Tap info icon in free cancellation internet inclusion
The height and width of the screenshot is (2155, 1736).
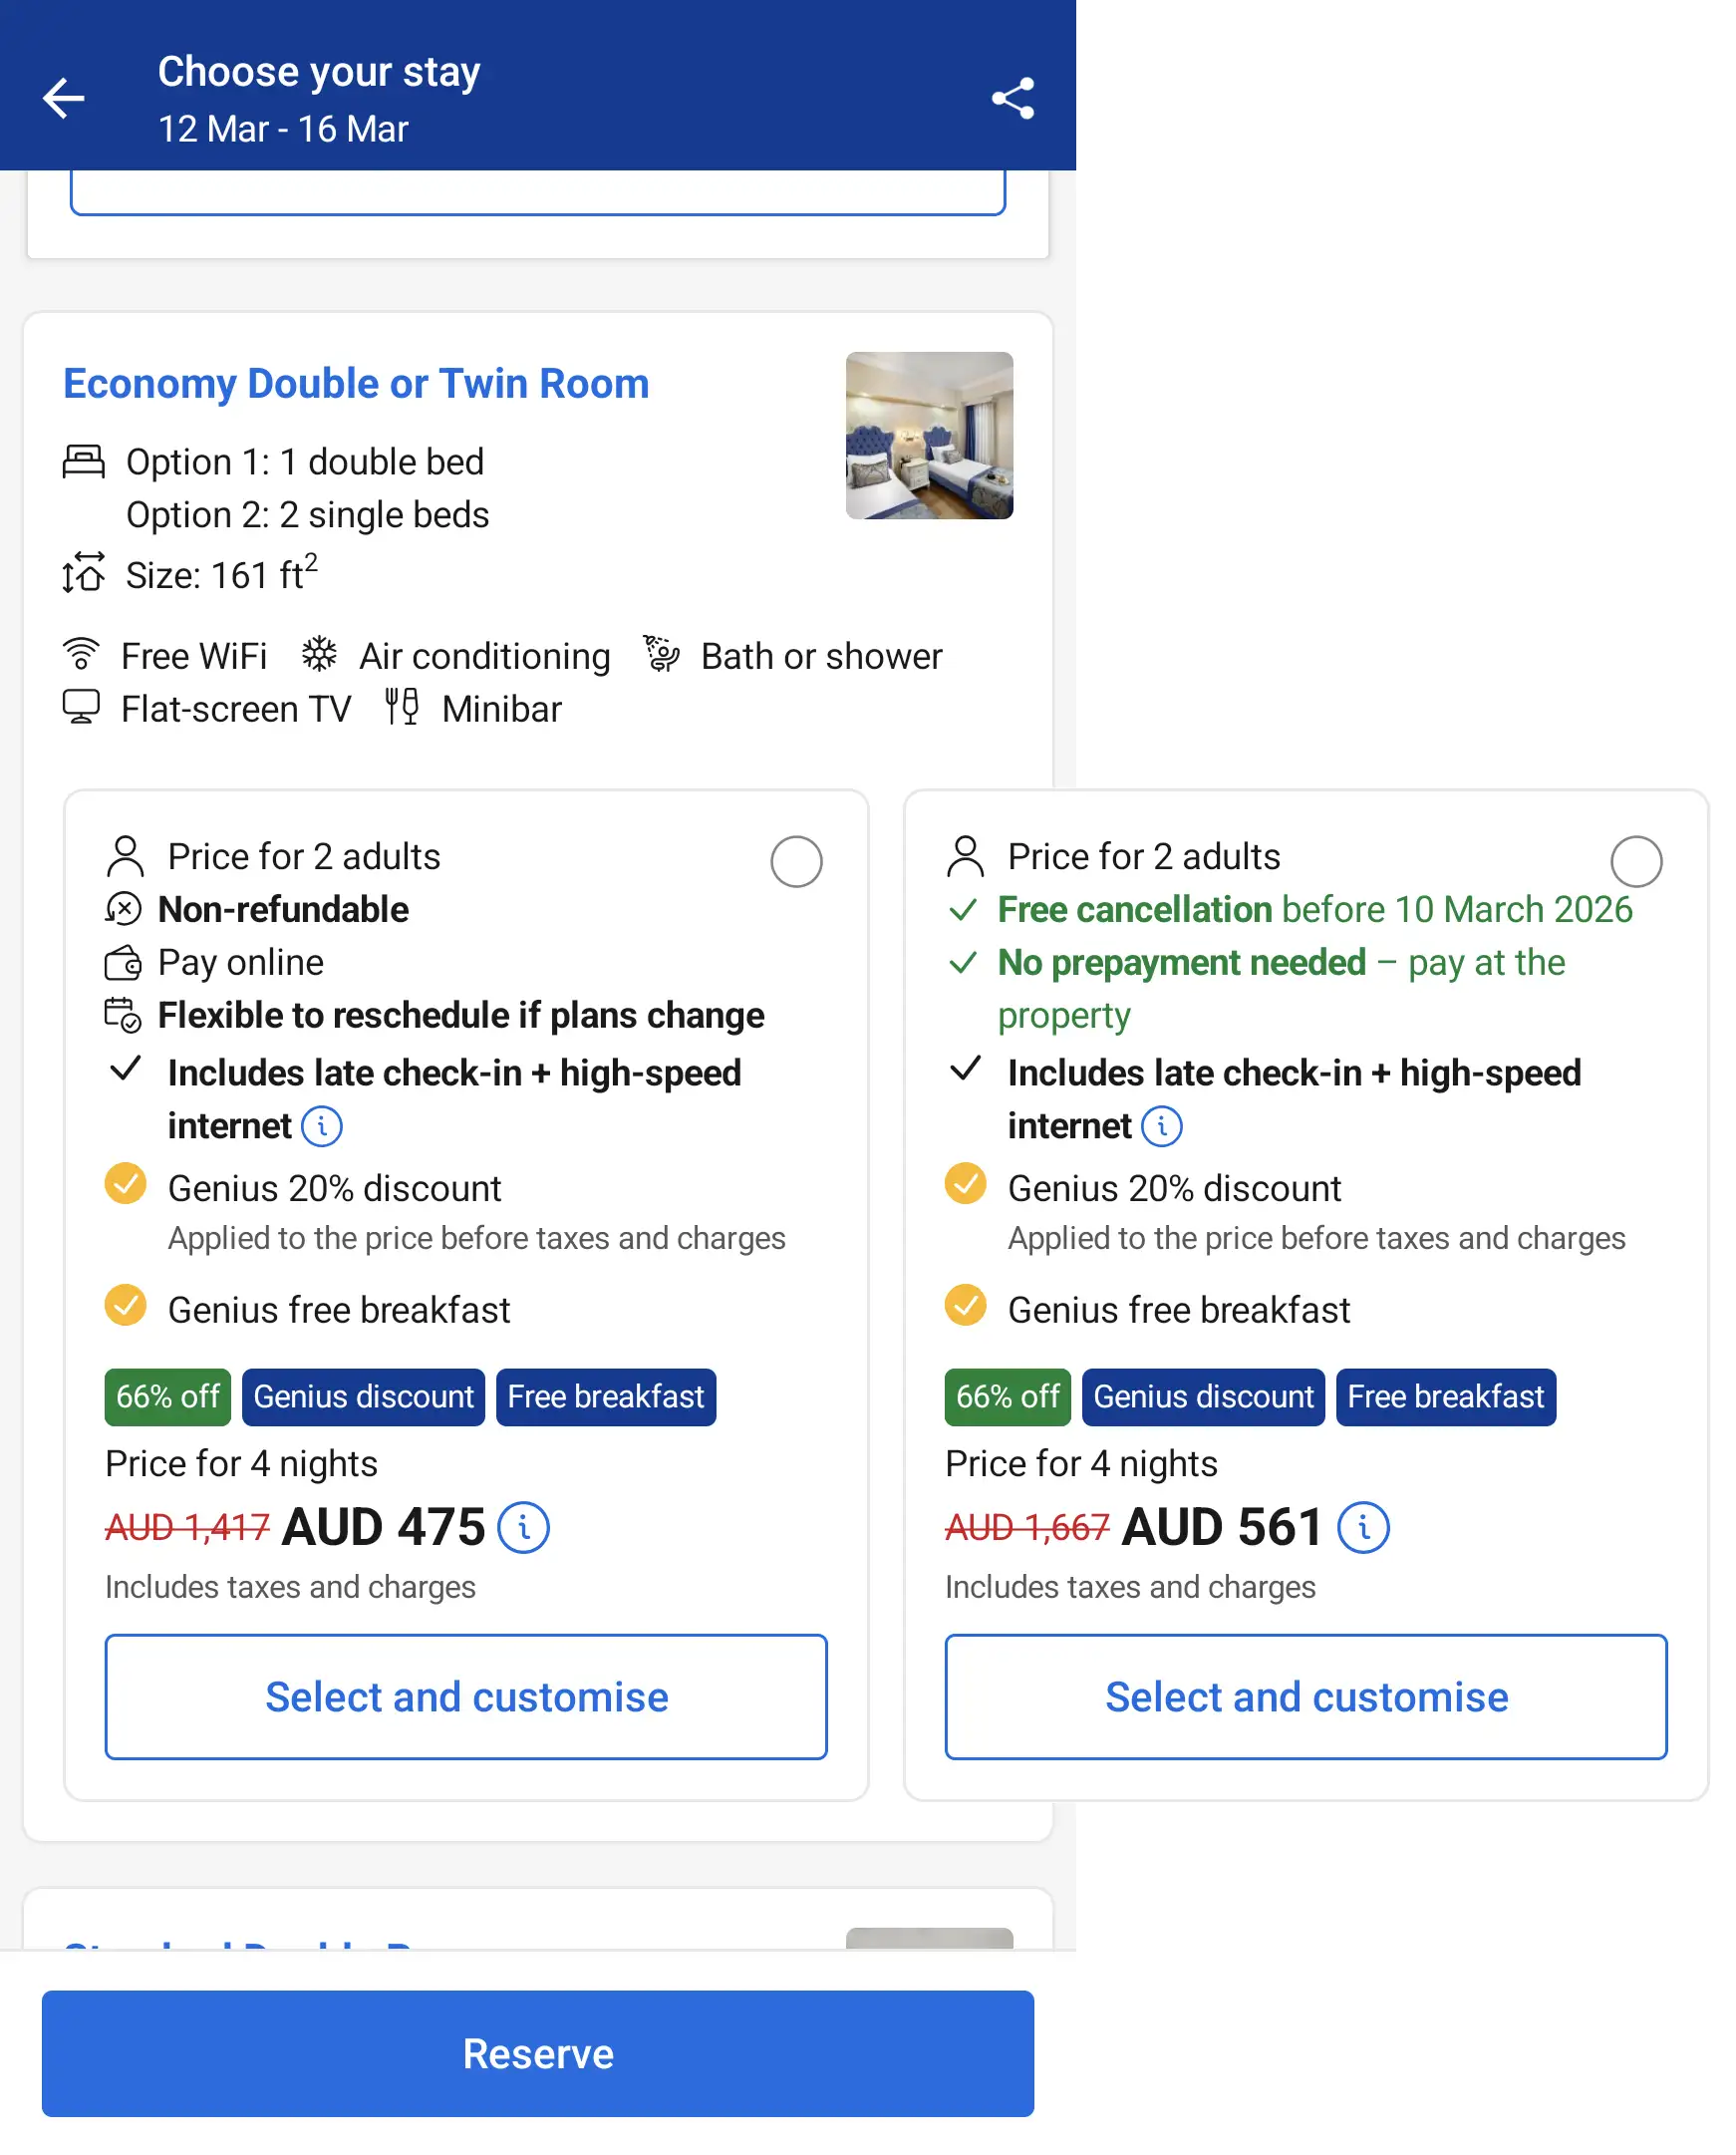pyautogui.click(x=1162, y=1126)
